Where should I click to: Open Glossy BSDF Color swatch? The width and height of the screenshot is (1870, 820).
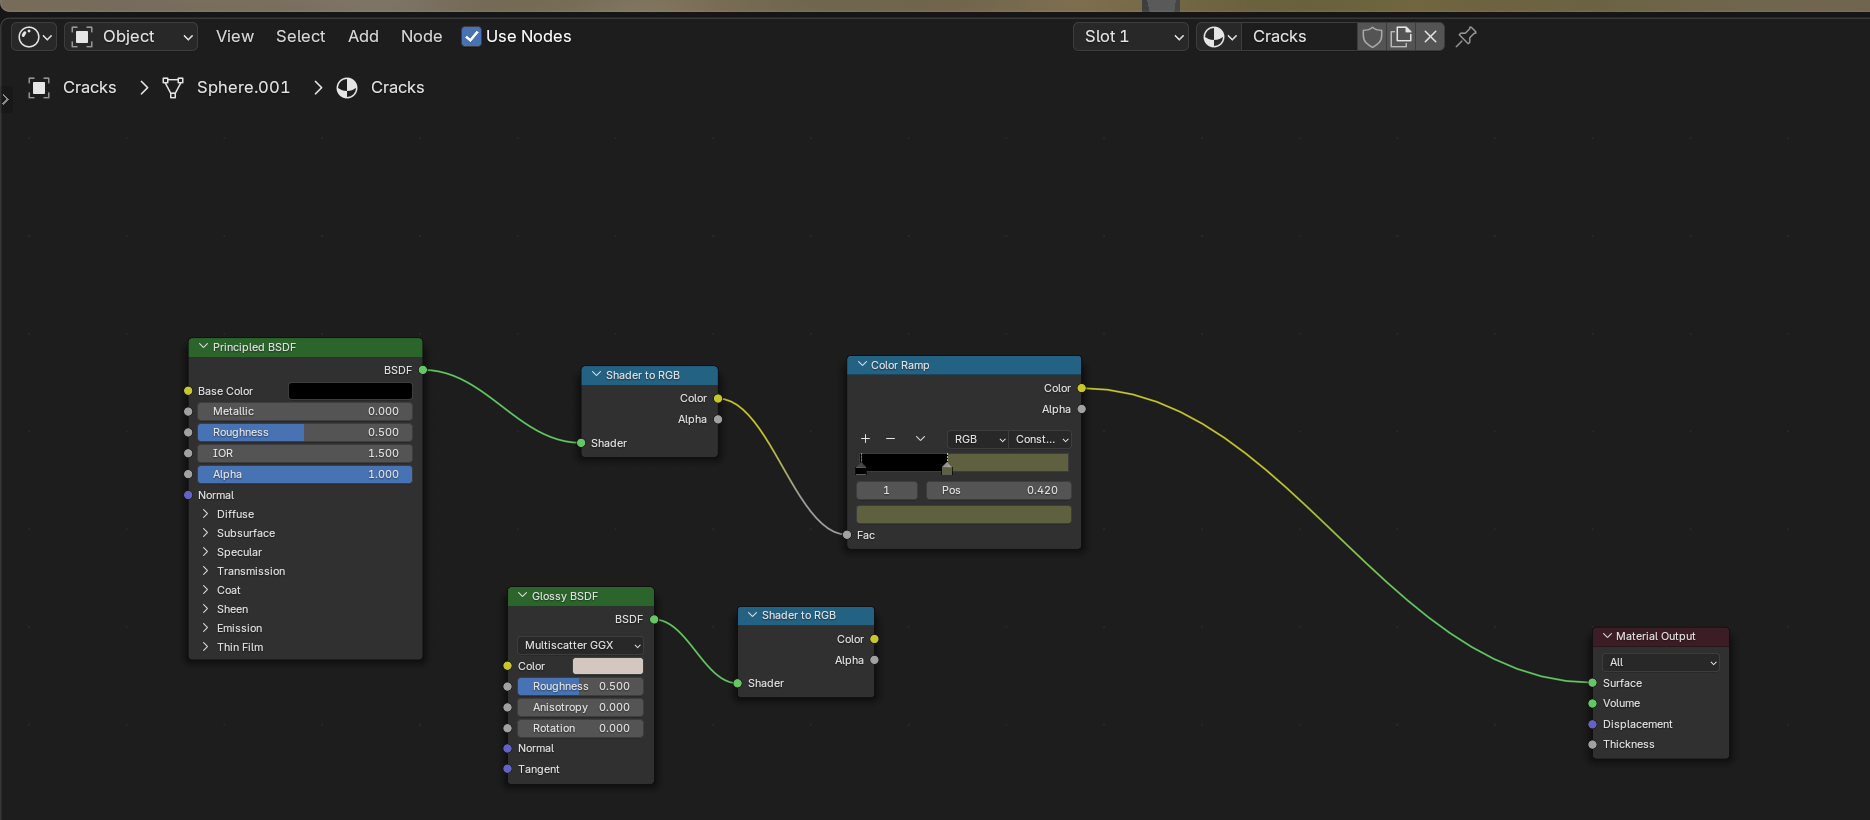pyautogui.click(x=608, y=666)
